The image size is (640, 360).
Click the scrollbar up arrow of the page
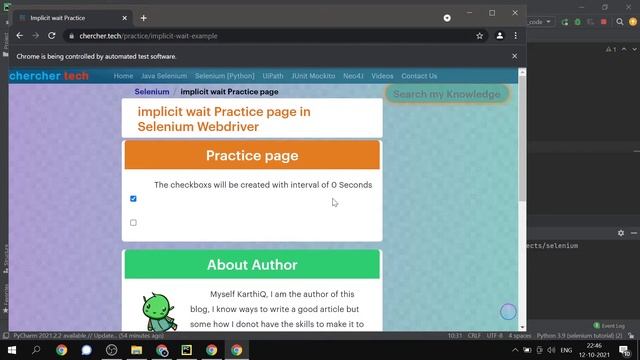[522, 72]
